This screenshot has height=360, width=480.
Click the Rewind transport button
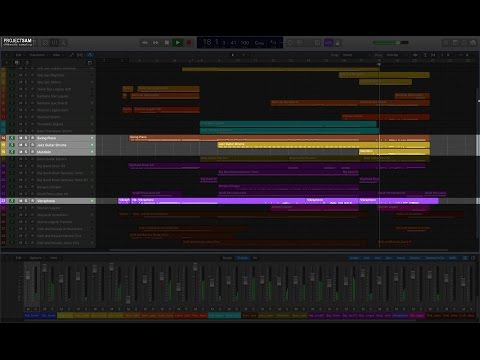(145, 43)
